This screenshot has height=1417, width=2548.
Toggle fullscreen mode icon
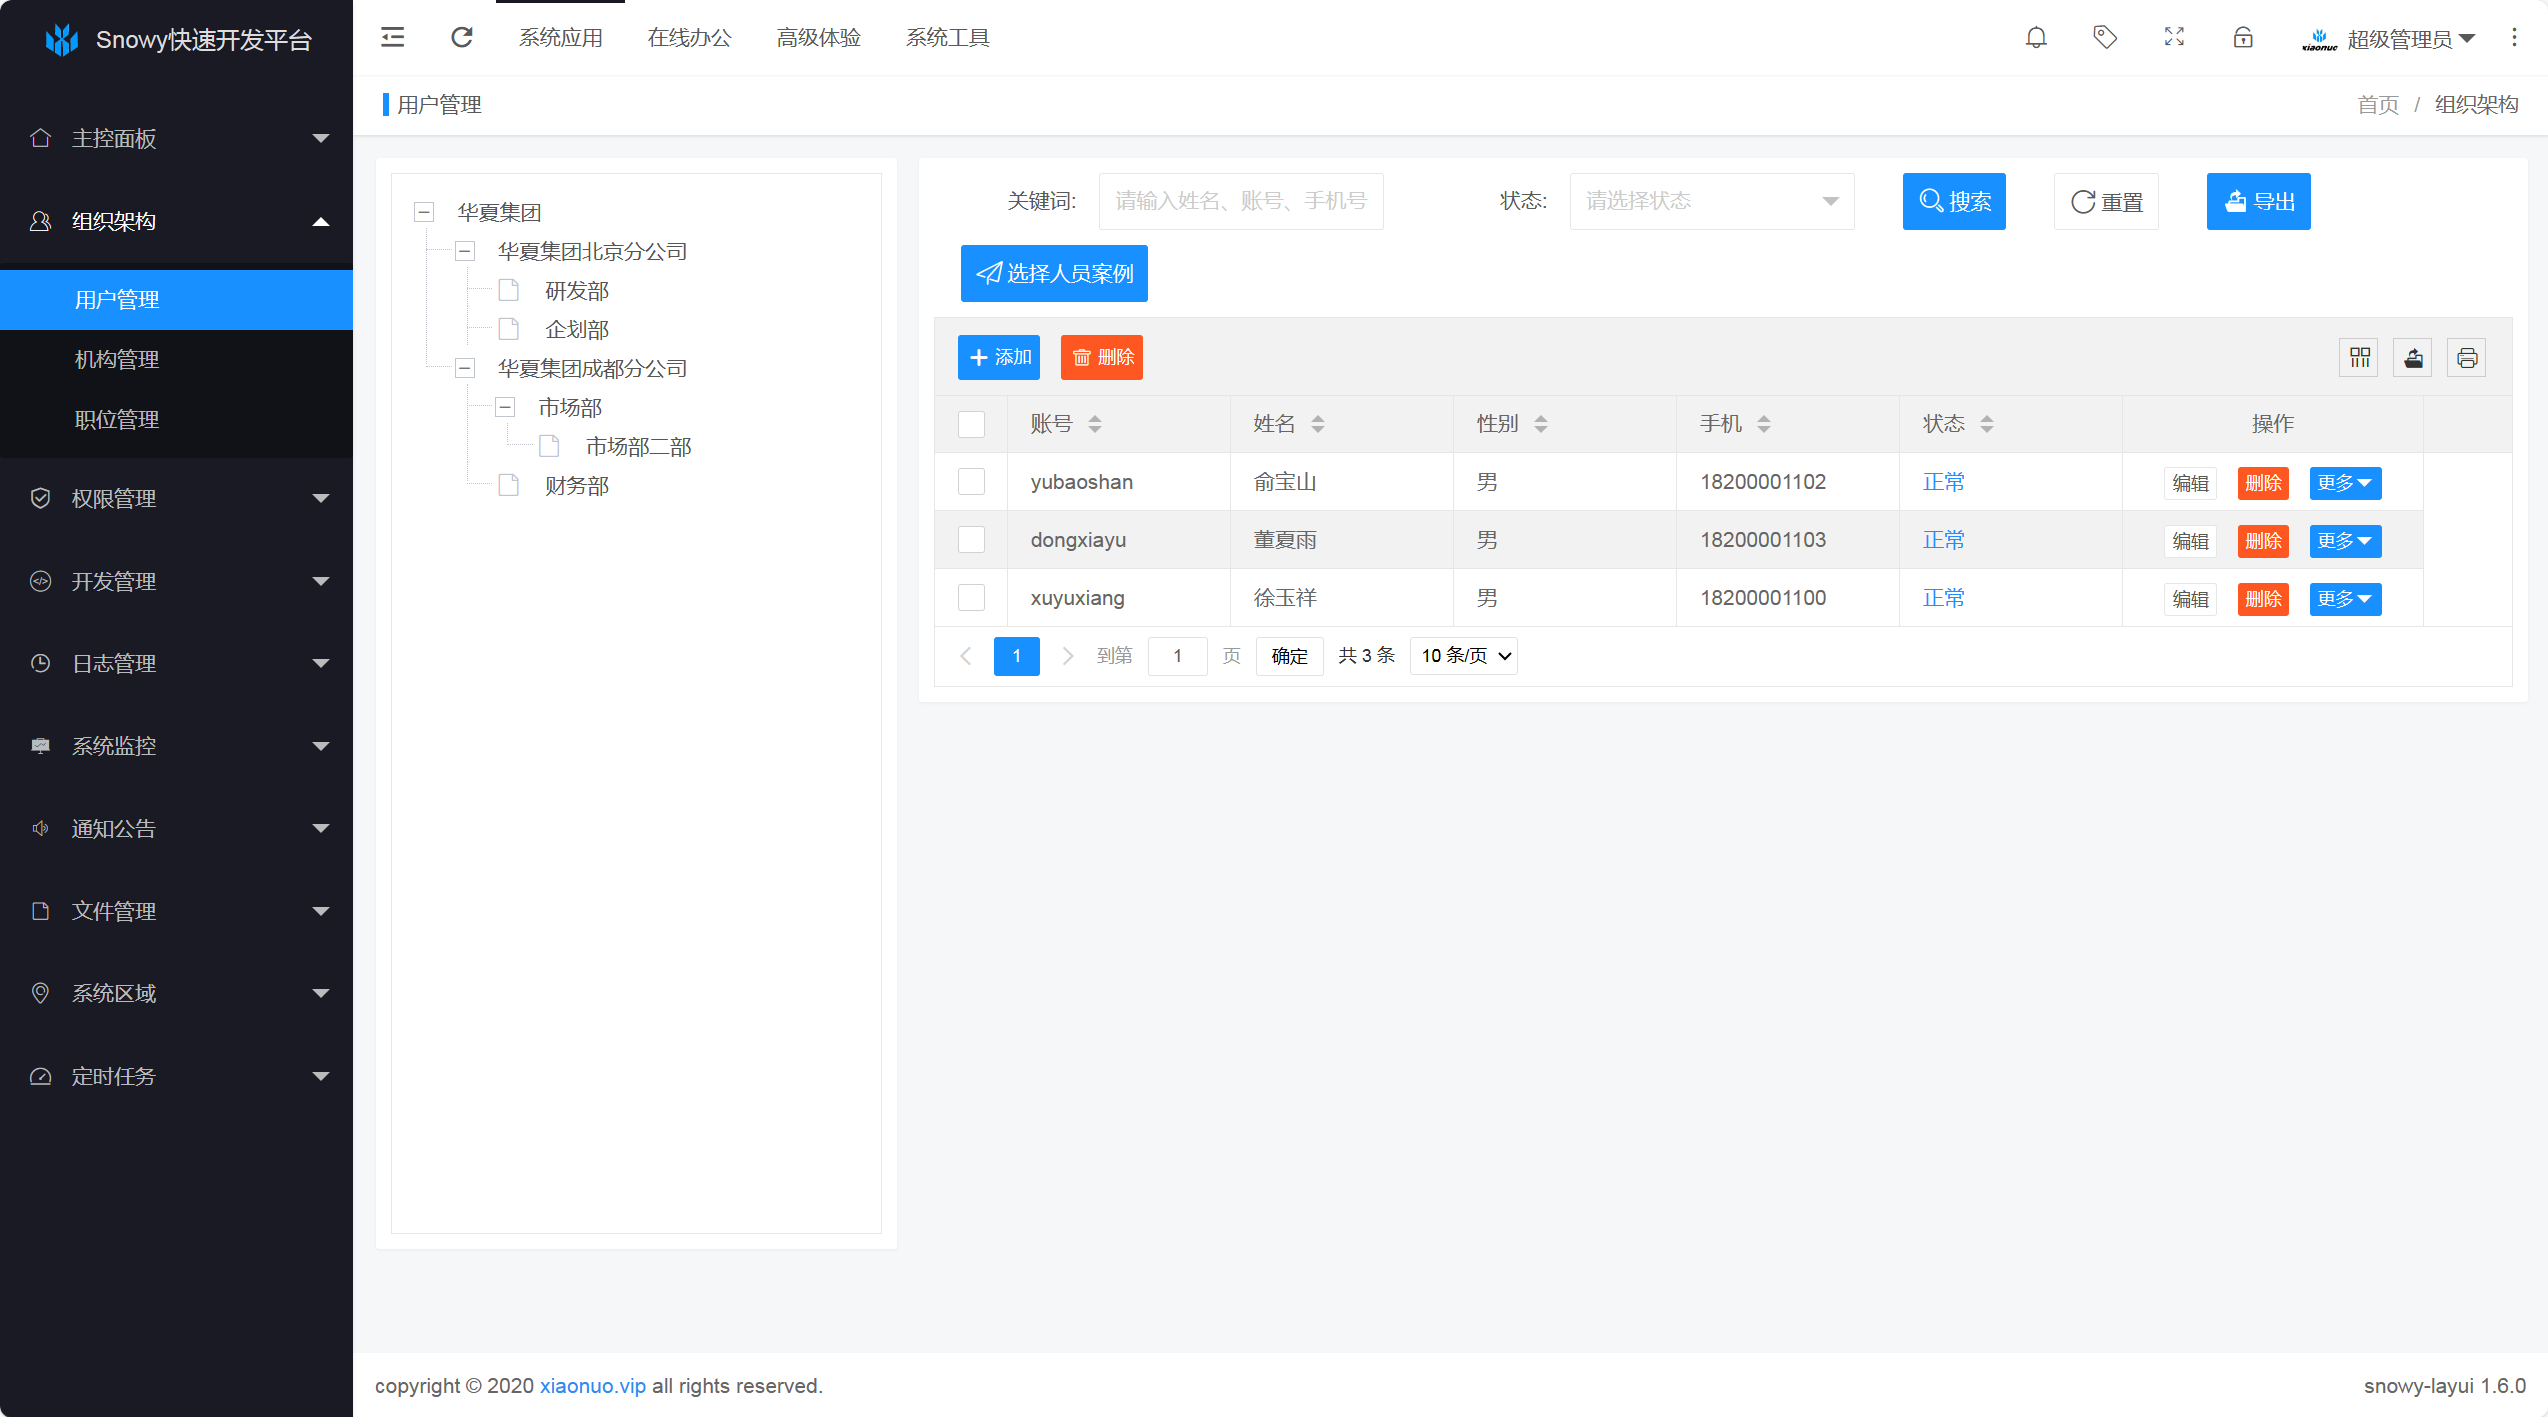2174,38
